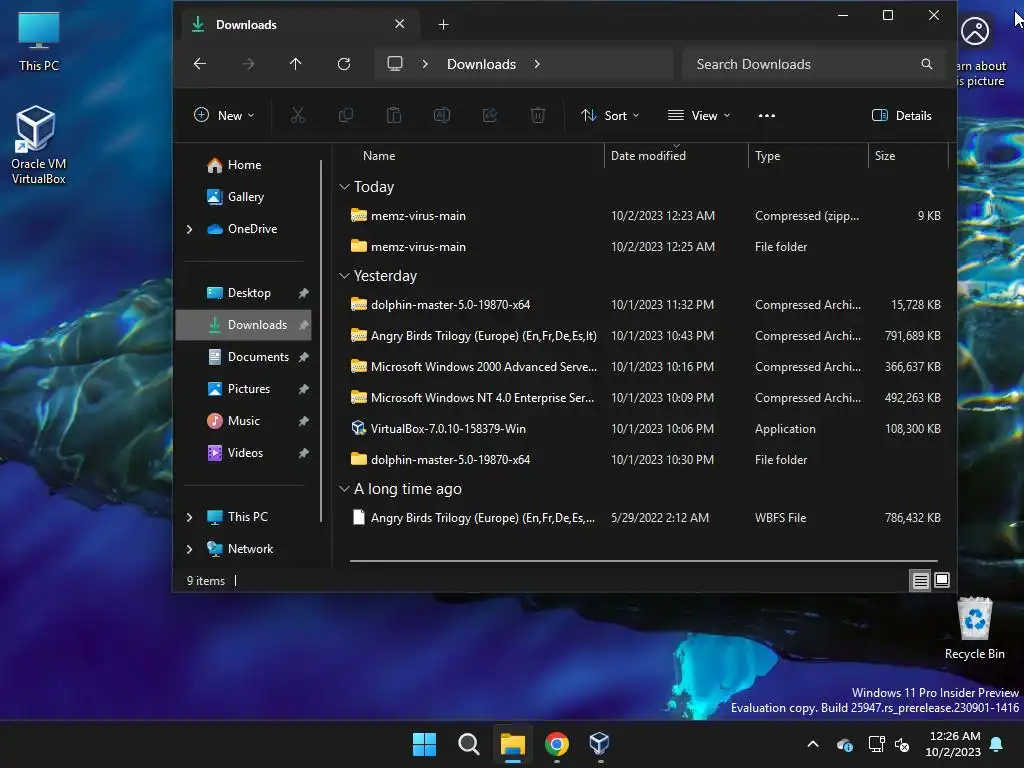Collapse the Yesterday group
This screenshot has height=768, width=1024.
(x=344, y=276)
